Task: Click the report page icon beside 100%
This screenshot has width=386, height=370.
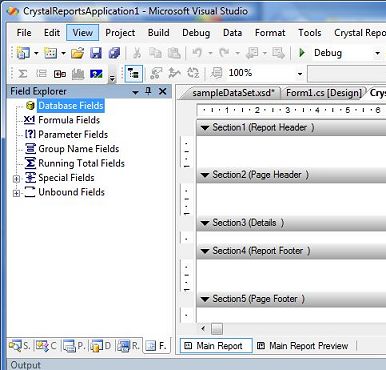Action: click(217, 73)
